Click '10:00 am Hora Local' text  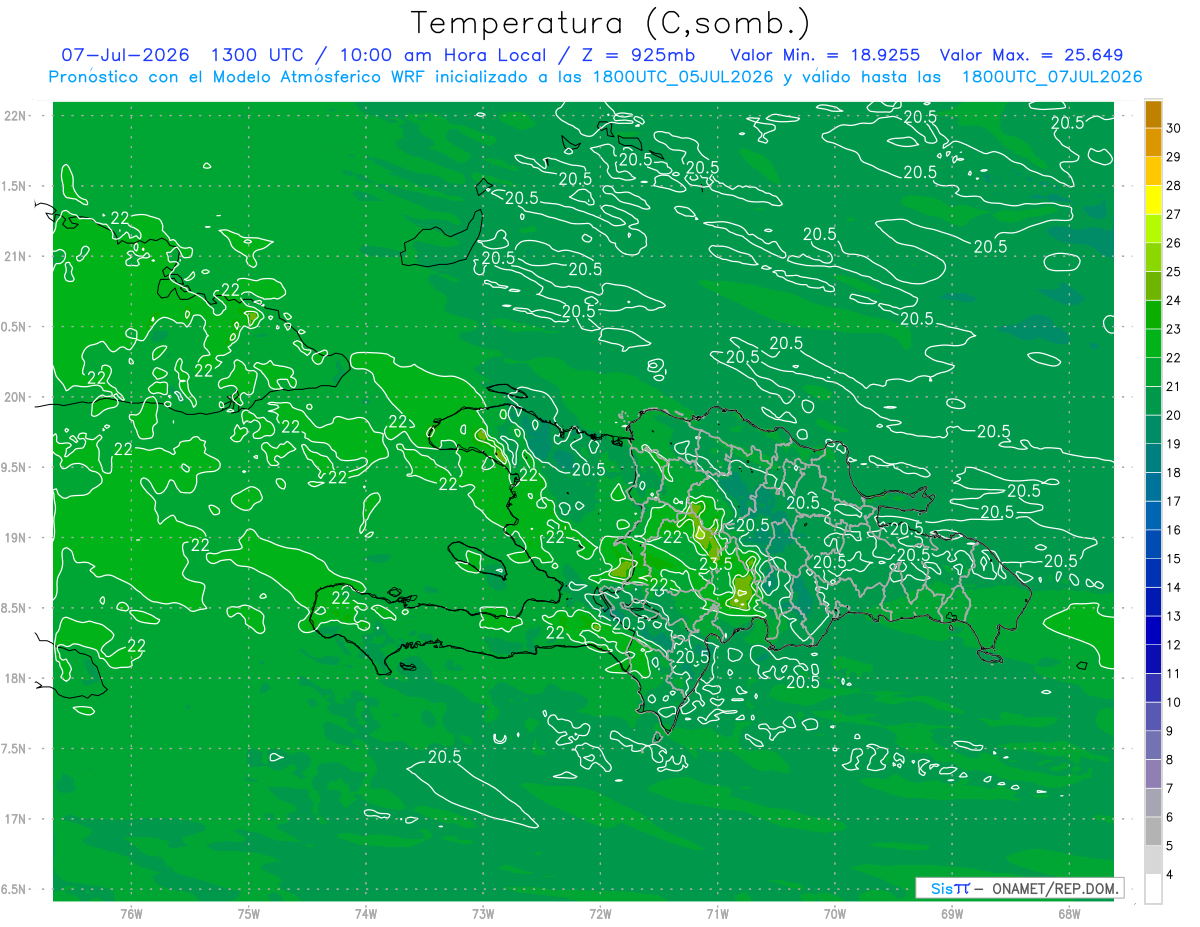click(x=441, y=55)
